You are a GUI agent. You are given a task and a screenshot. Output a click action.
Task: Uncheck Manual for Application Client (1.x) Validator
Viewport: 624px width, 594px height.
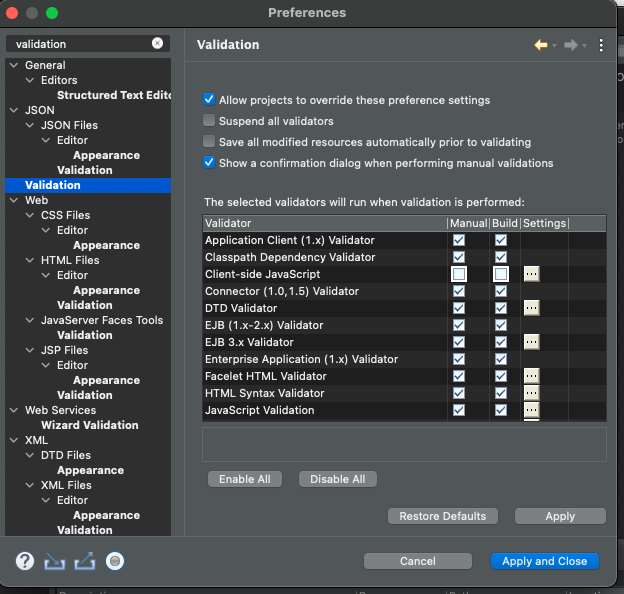tap(459, 240)
